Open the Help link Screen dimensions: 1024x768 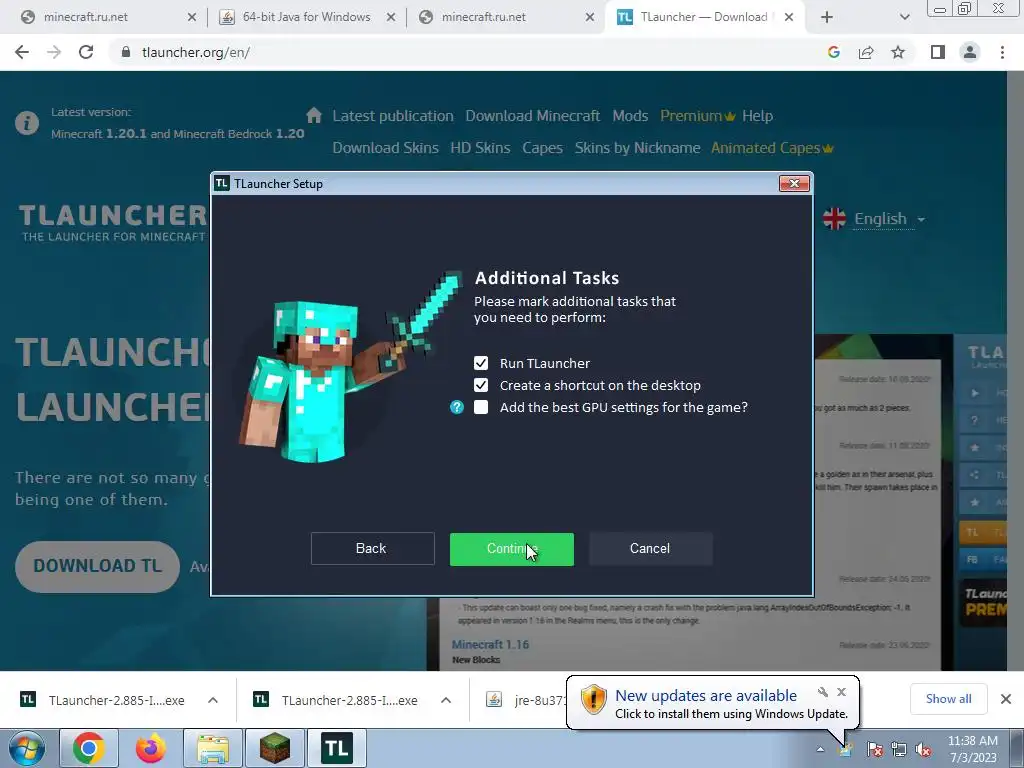758,116
